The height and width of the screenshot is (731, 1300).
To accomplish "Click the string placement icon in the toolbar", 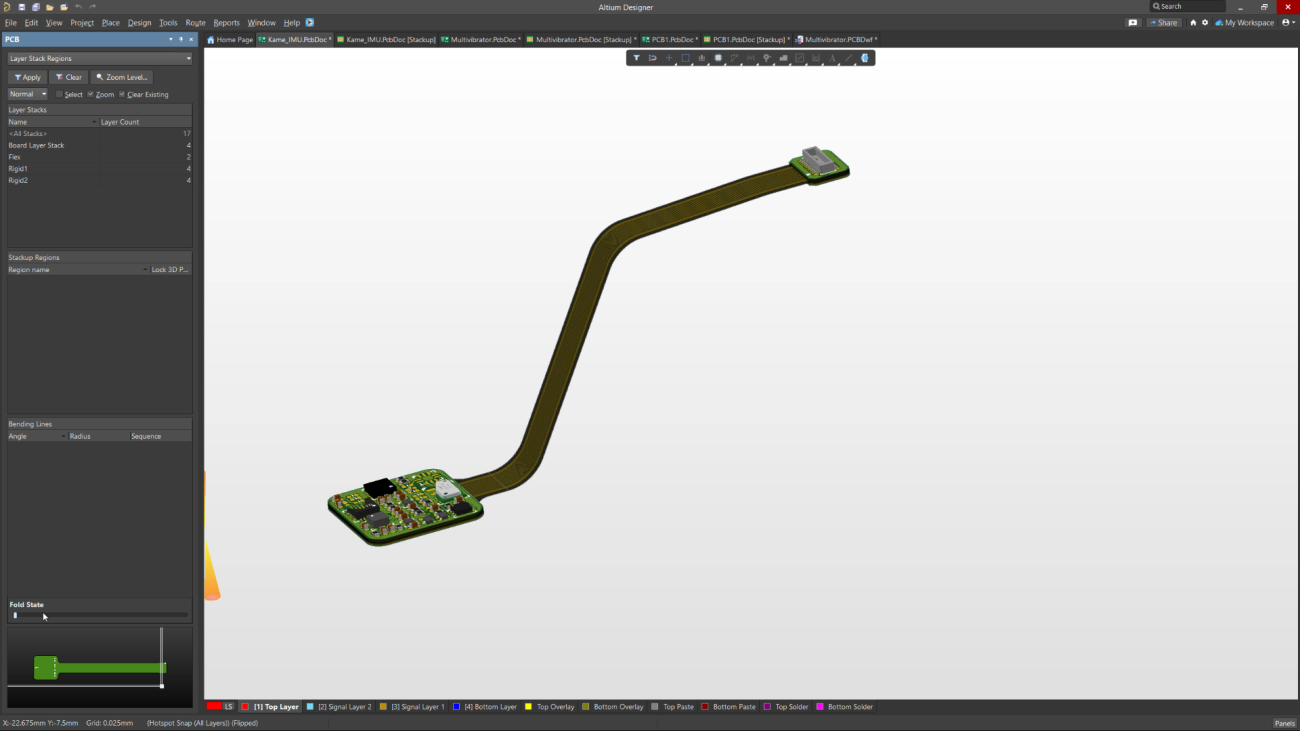I will (x=833, y=57).
